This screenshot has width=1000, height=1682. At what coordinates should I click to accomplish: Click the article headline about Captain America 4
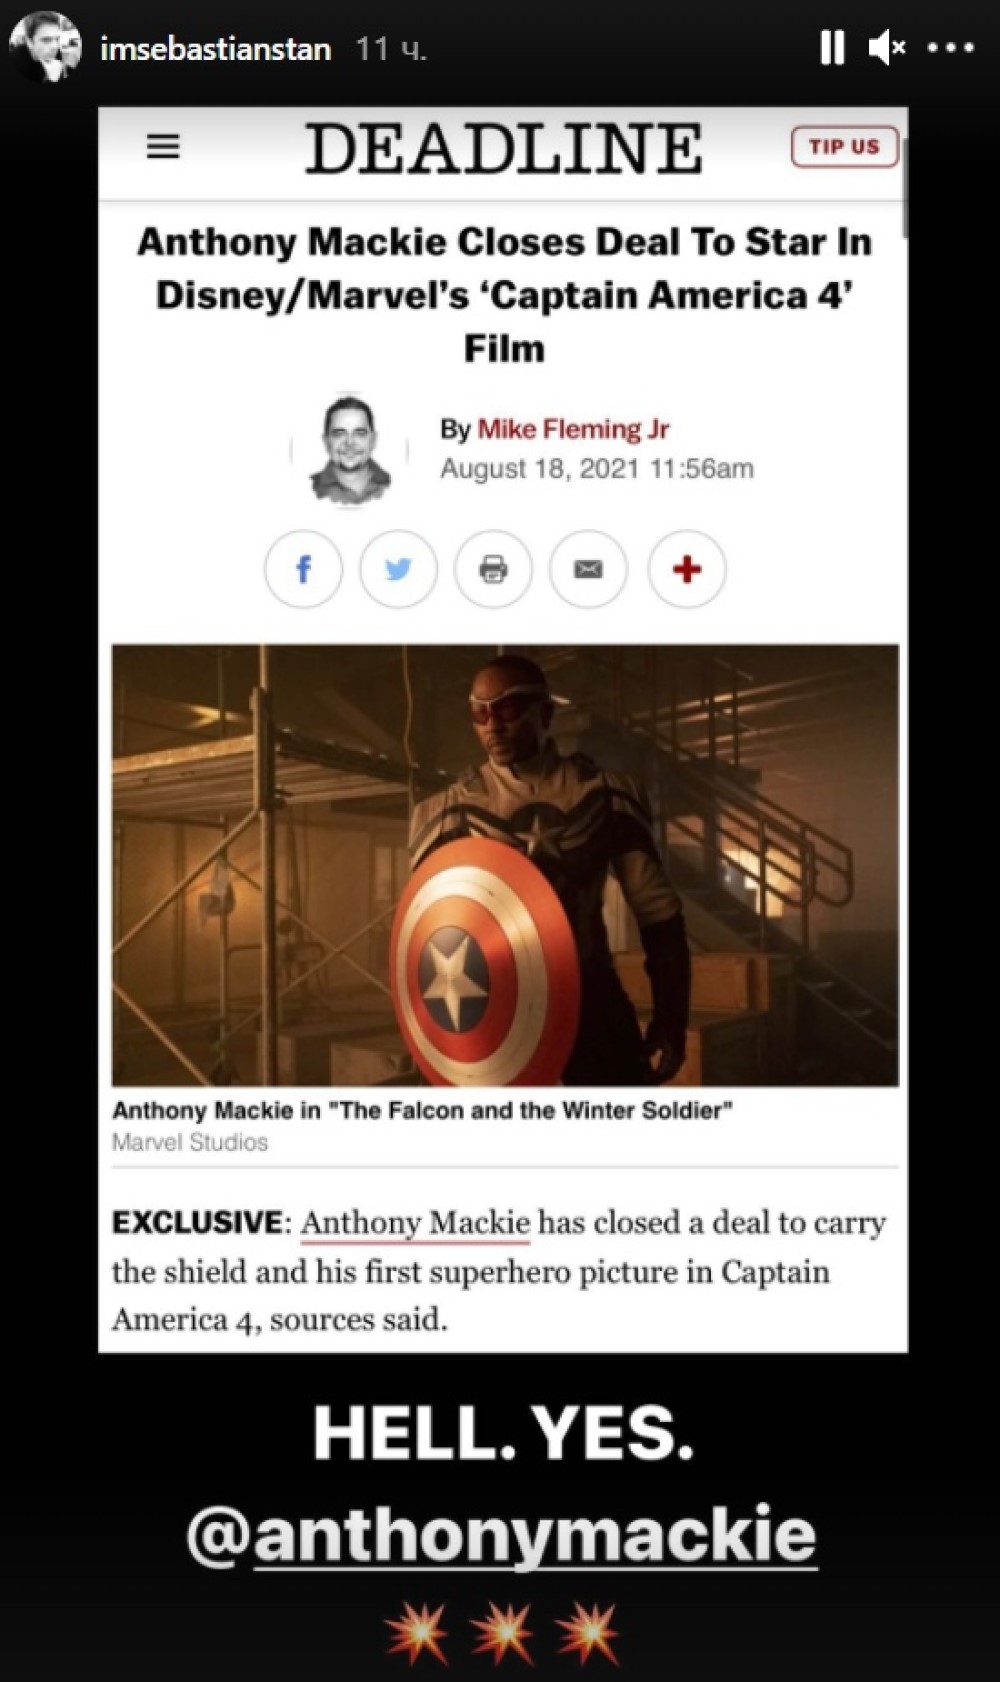[504, 295]
